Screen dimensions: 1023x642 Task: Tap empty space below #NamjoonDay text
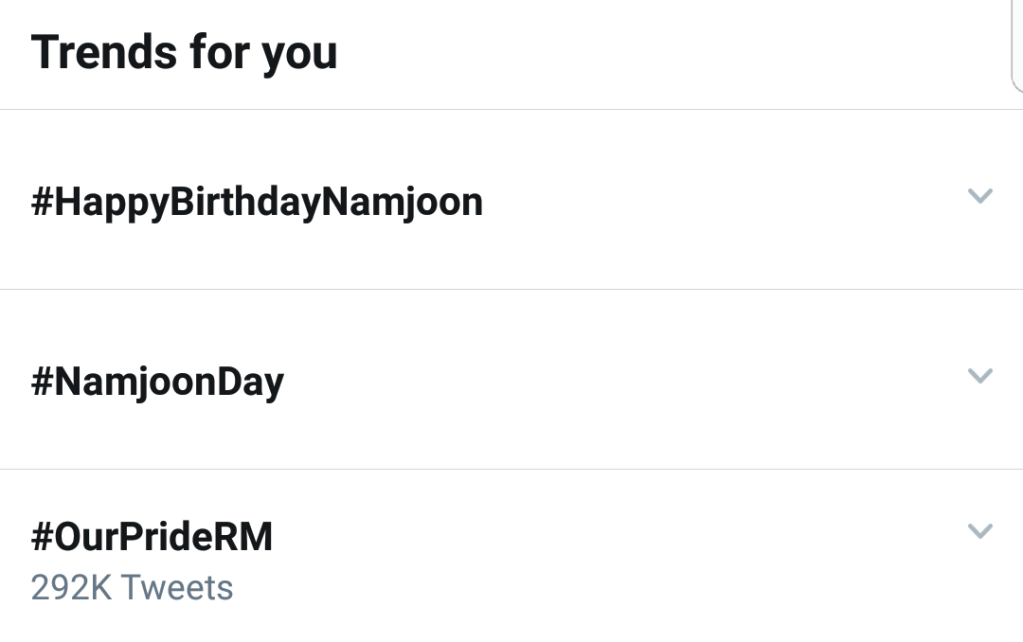pyautogui.click(x=158, y=435)
